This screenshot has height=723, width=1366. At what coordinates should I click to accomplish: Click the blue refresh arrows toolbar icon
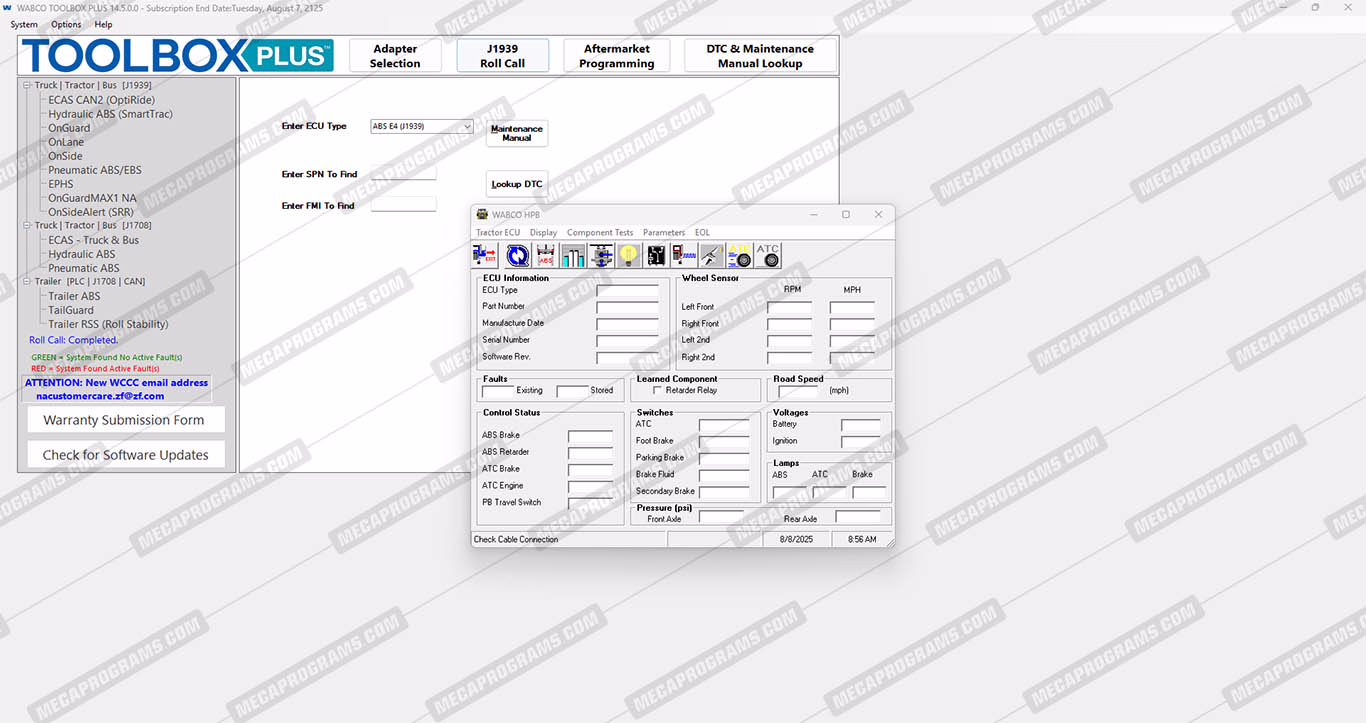517,255
